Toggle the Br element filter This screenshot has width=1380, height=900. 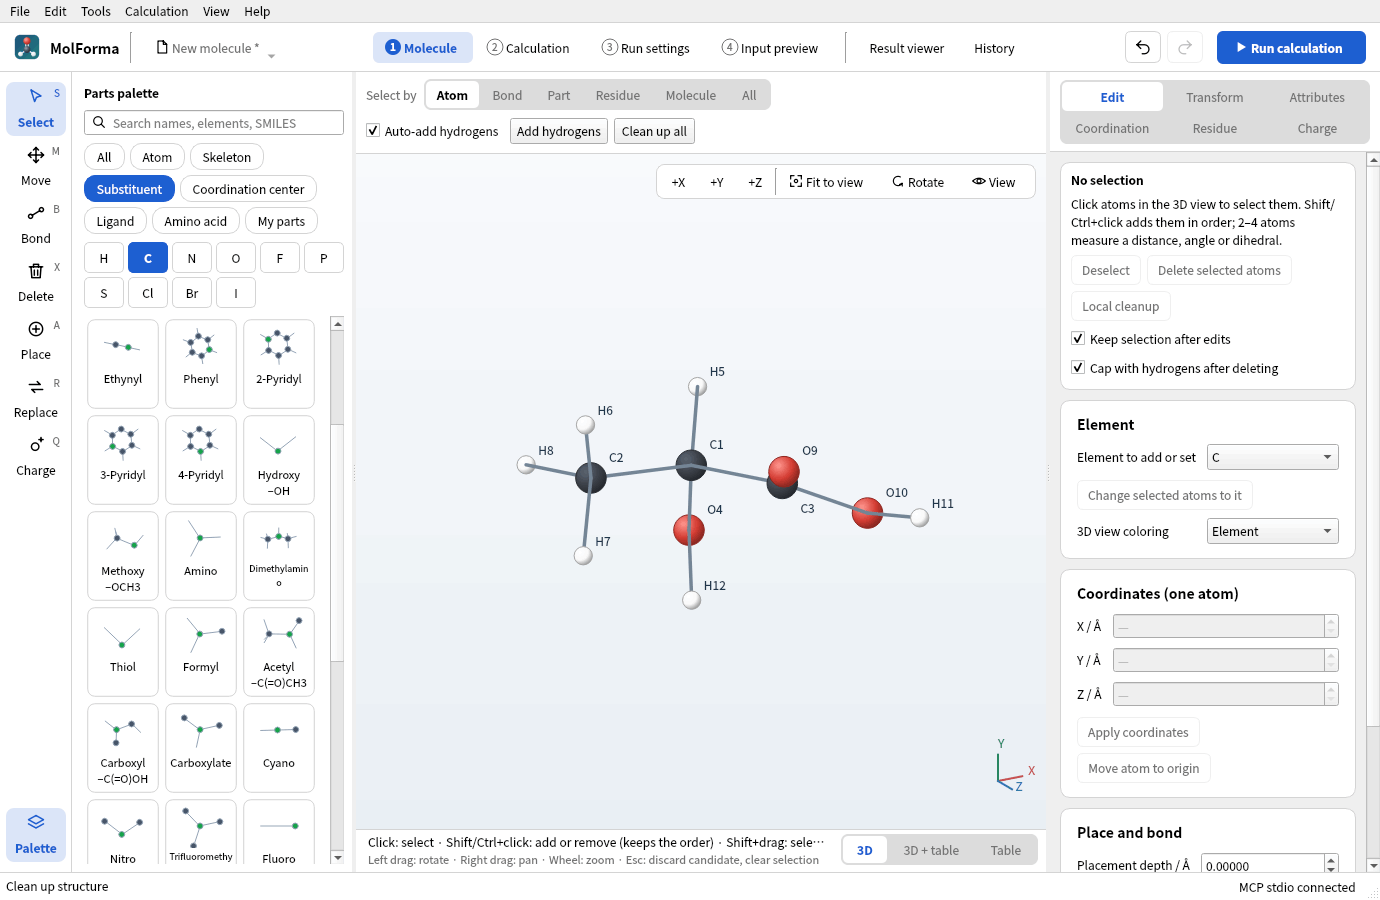coord(192,293)
